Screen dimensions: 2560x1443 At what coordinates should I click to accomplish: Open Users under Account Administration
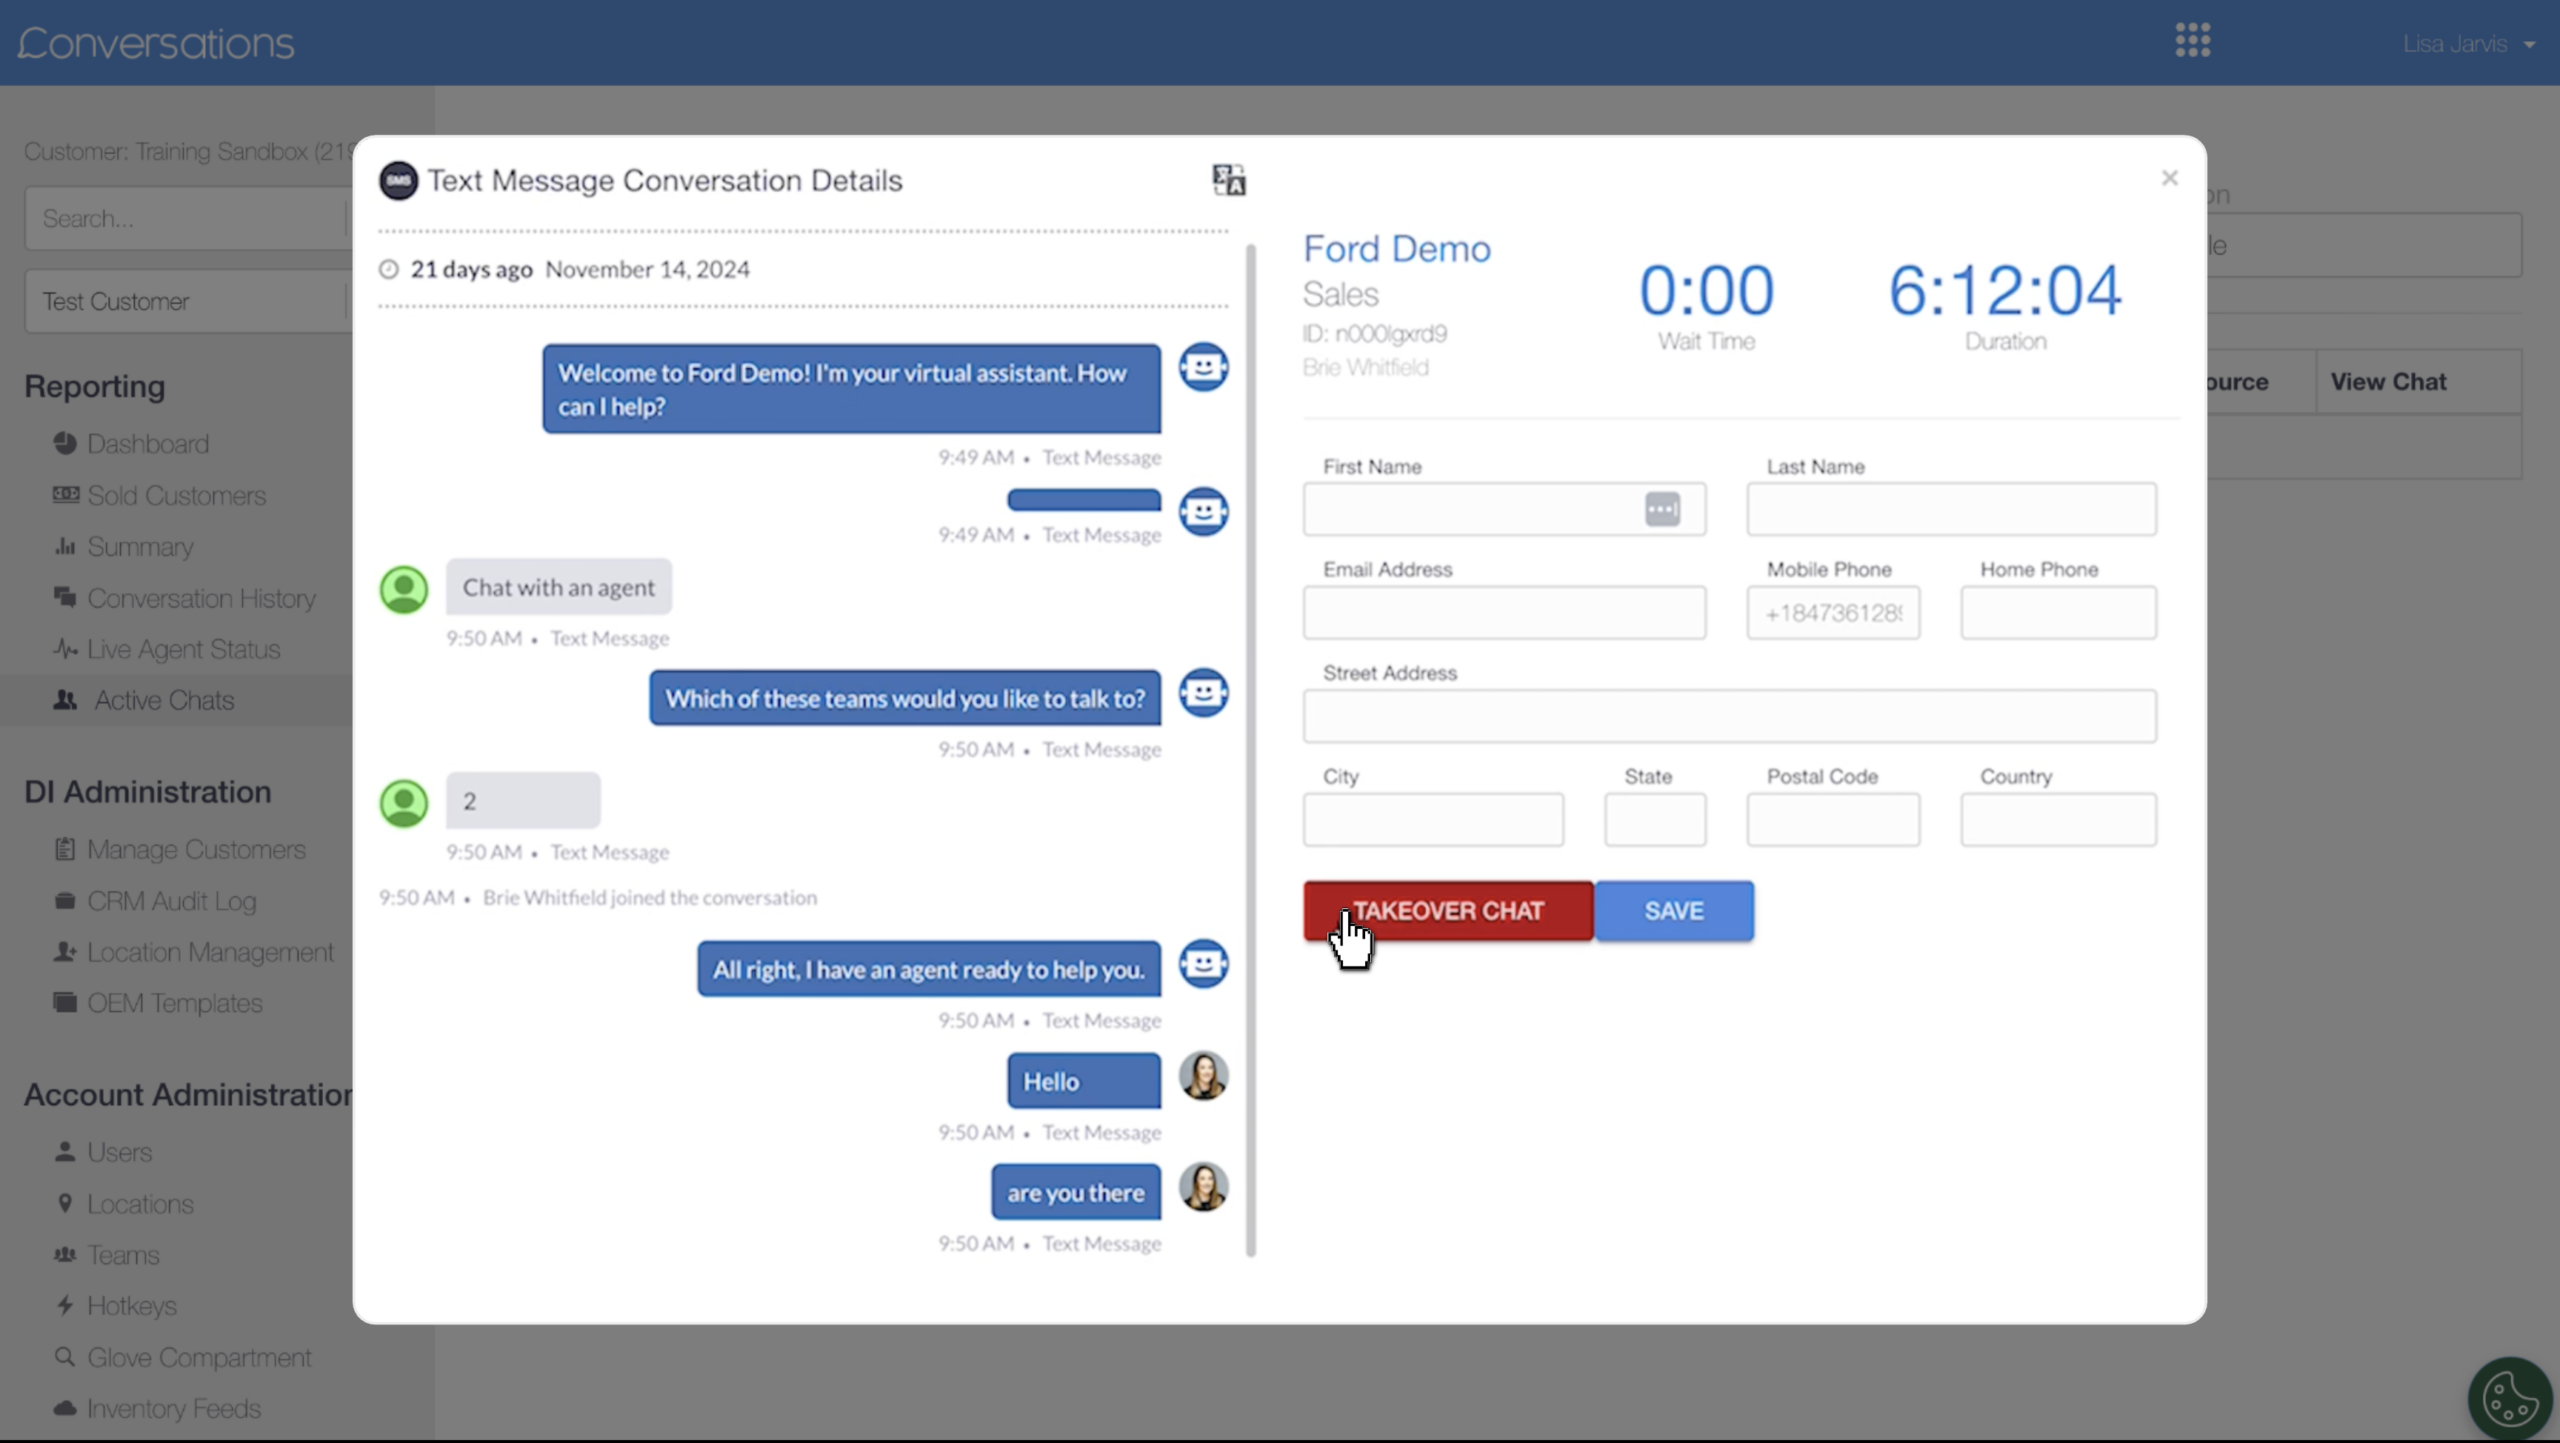[x=119, y=1152]
